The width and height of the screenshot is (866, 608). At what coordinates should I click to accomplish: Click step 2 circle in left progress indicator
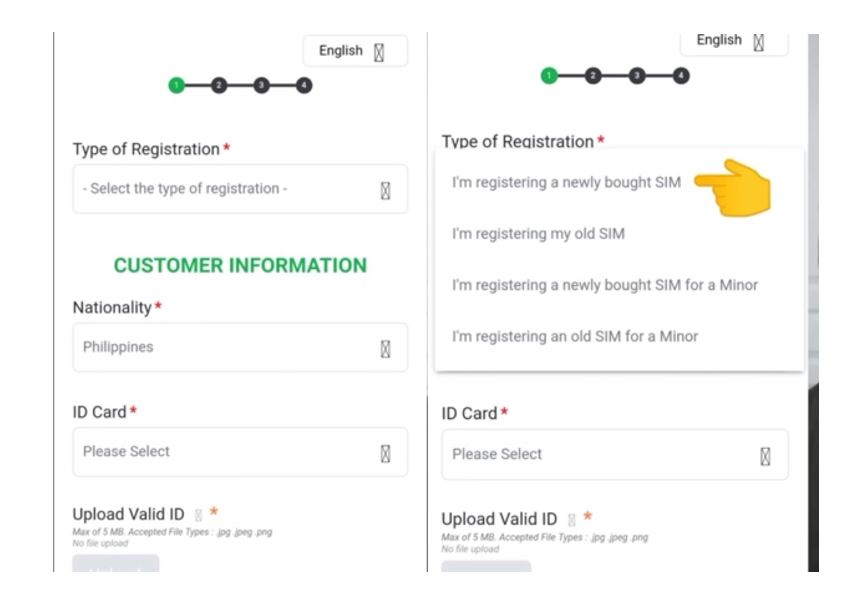pyautogui.click(x=219, y=85)
